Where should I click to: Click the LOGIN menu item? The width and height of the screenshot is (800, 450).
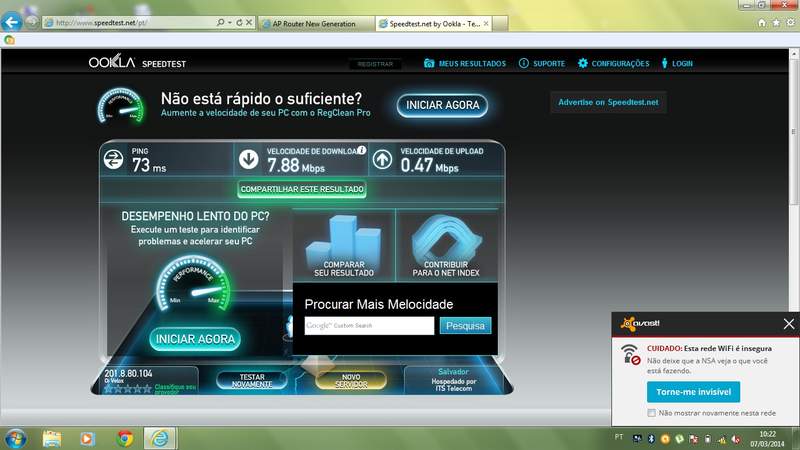tap(682, 64)
